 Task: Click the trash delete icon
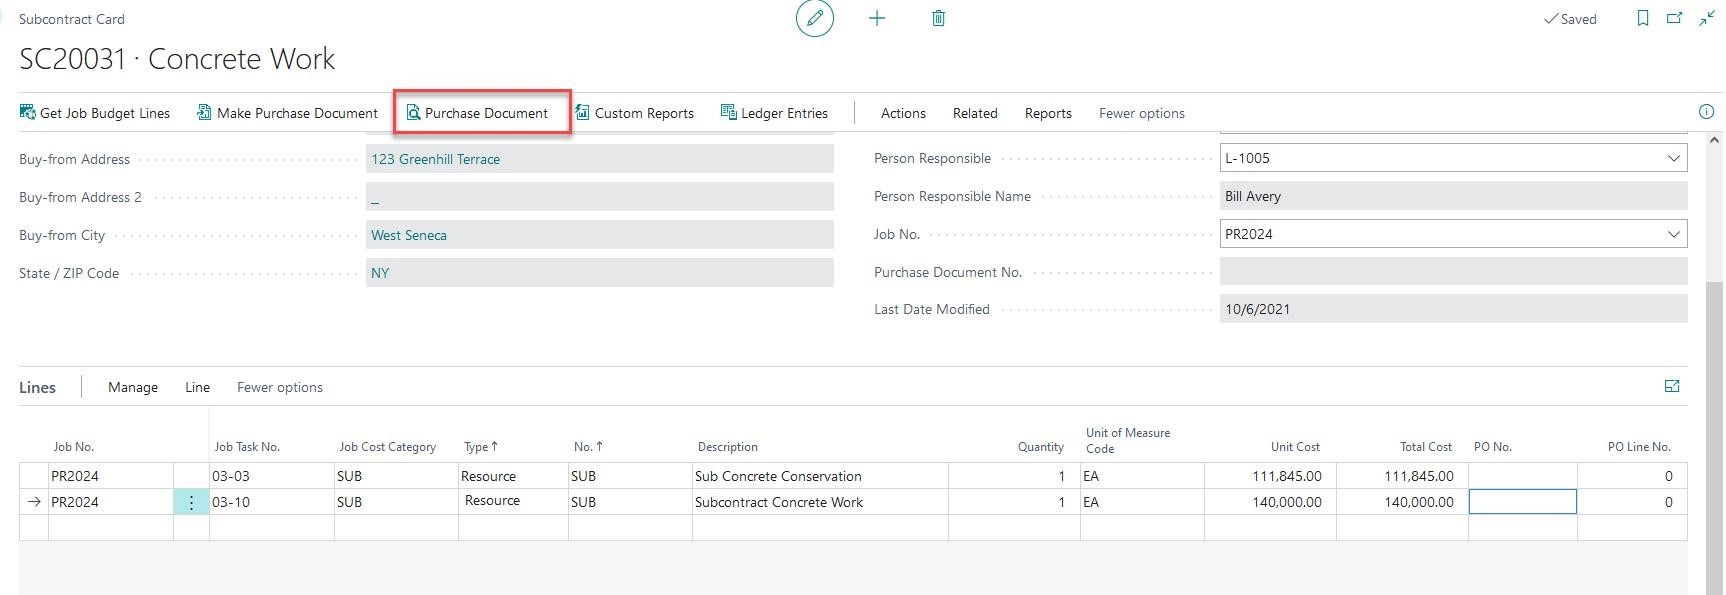(938, 18)
